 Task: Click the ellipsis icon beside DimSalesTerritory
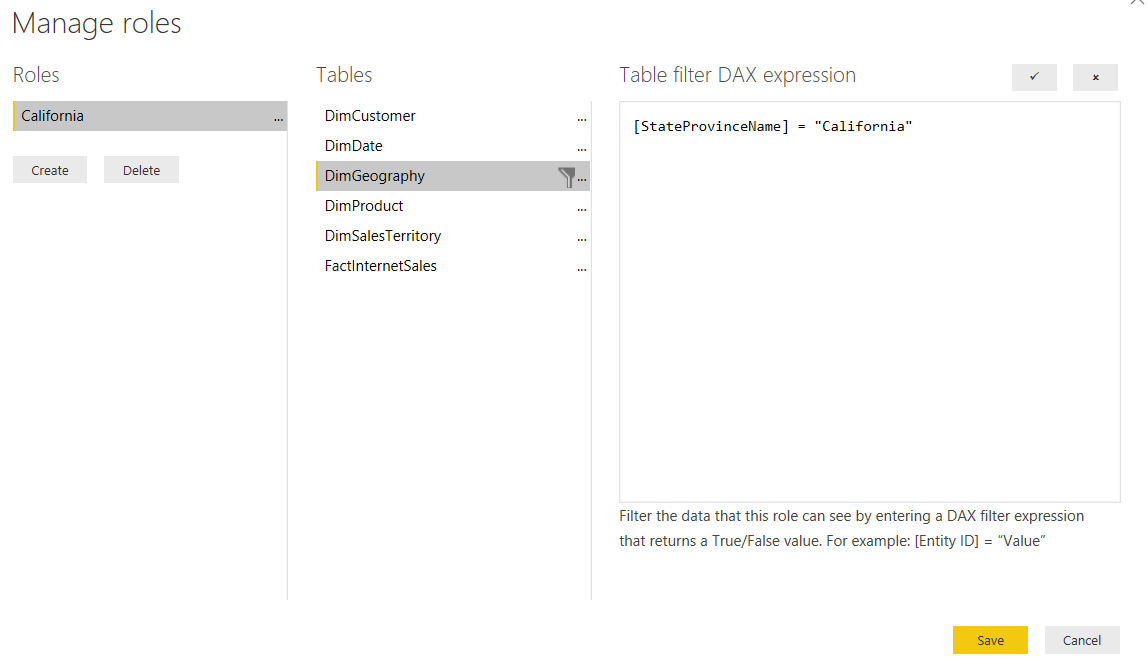click(x=581, y=238)
